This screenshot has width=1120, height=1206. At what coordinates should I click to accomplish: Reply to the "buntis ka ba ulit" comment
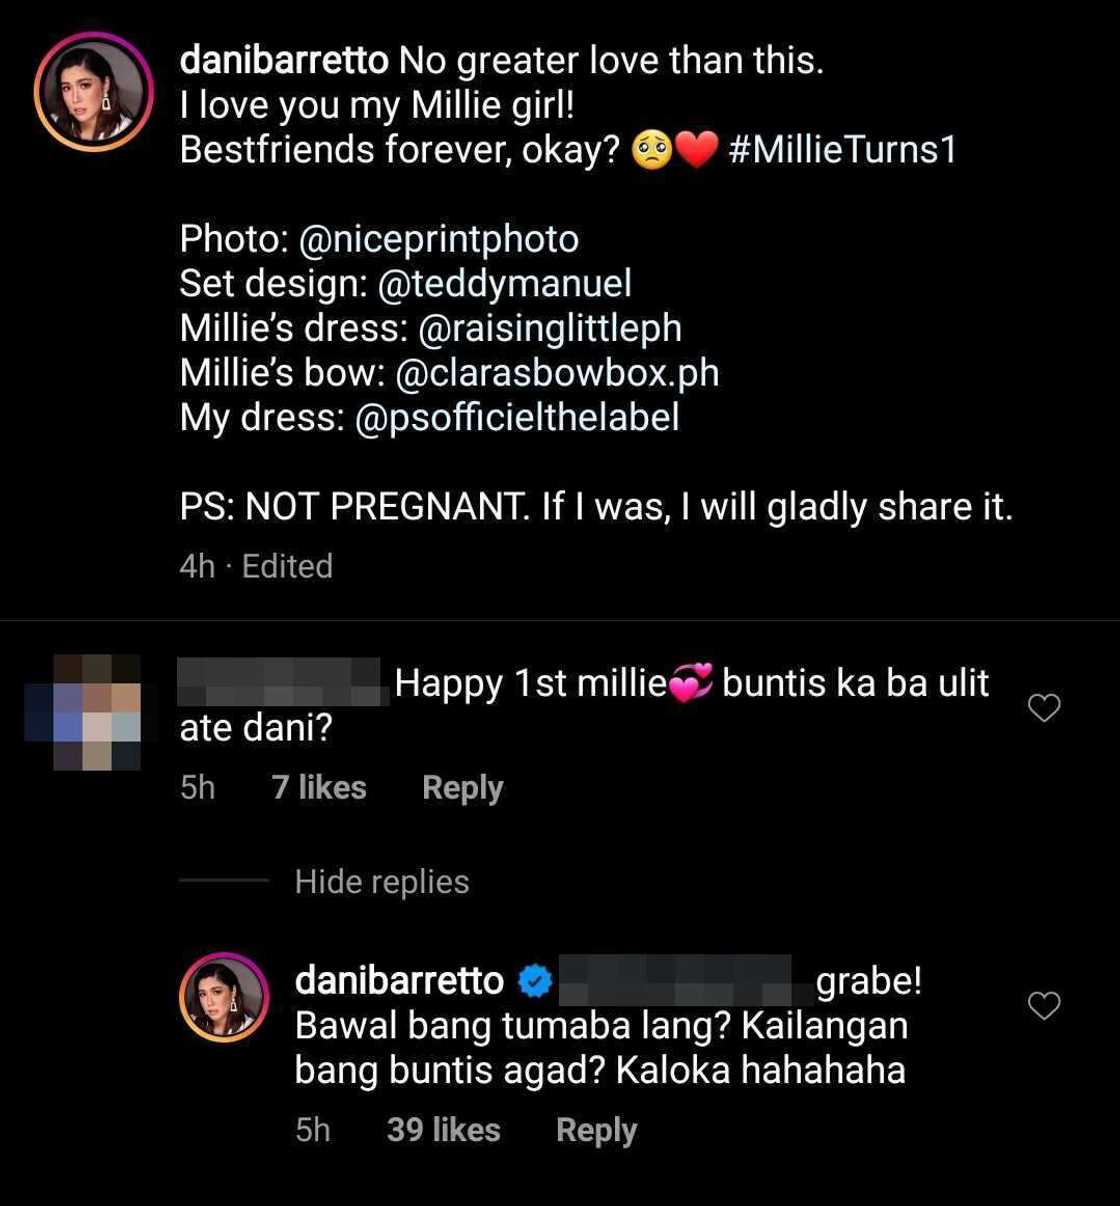point(462,788)
